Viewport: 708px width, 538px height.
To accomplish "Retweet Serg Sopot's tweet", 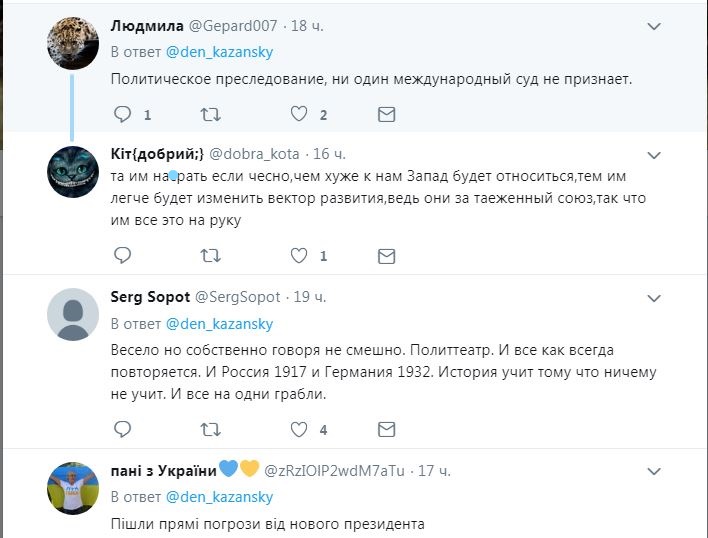I will [211, 429].
